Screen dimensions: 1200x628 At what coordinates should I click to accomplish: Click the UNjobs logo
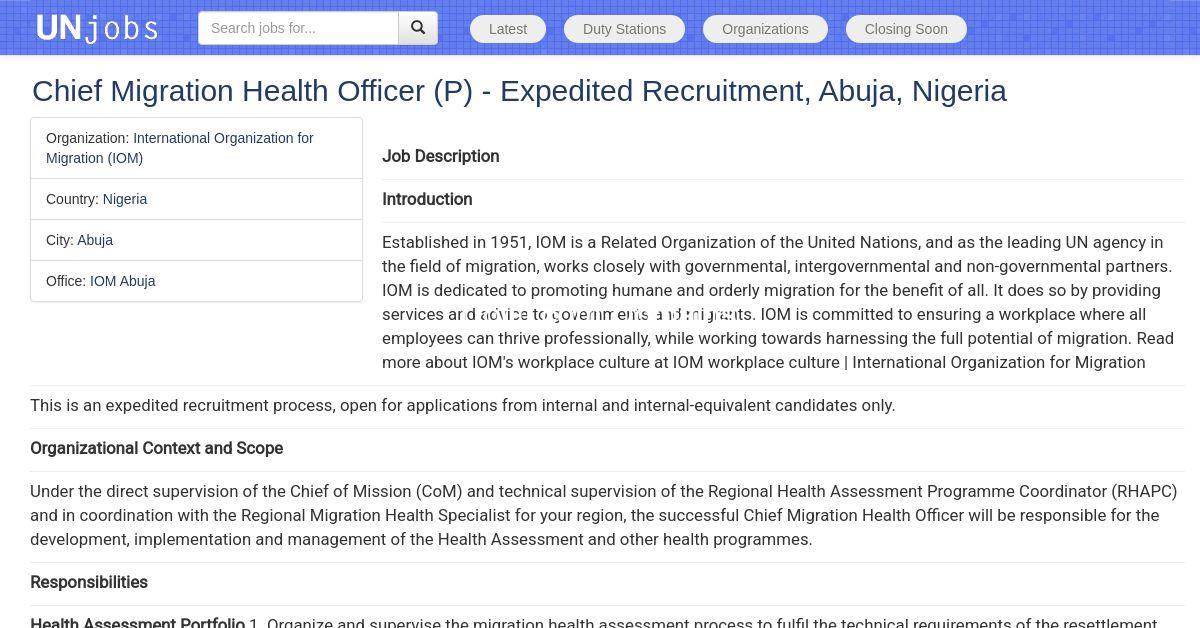97,28
